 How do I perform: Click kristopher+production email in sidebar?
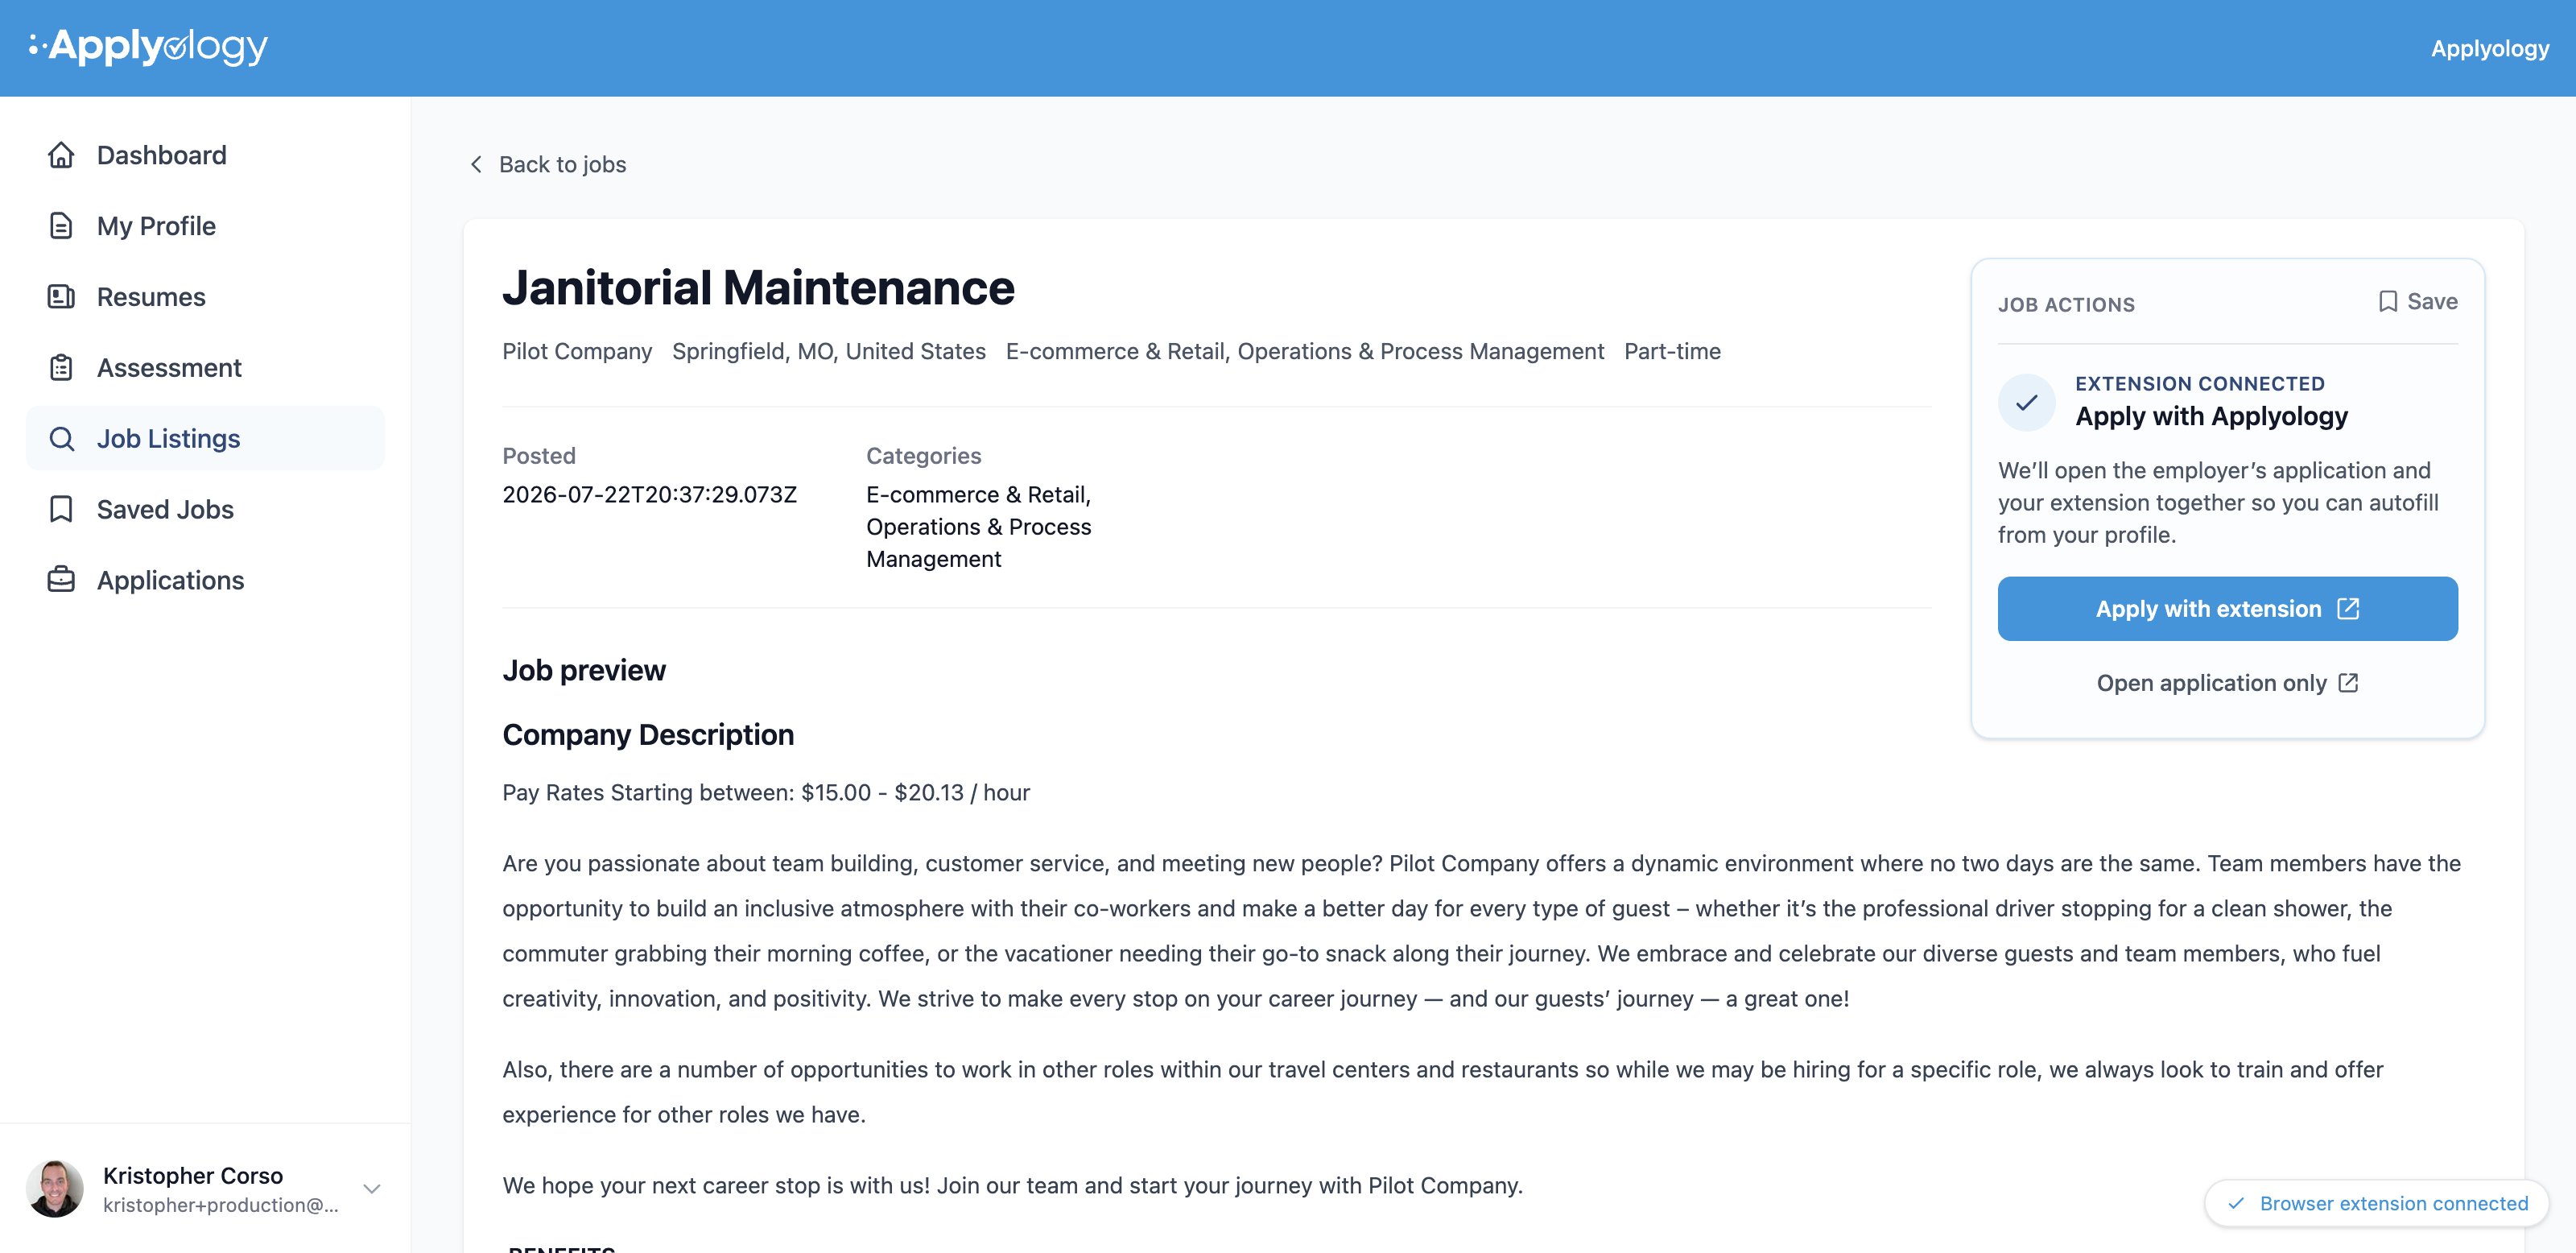pos(221,1205)
